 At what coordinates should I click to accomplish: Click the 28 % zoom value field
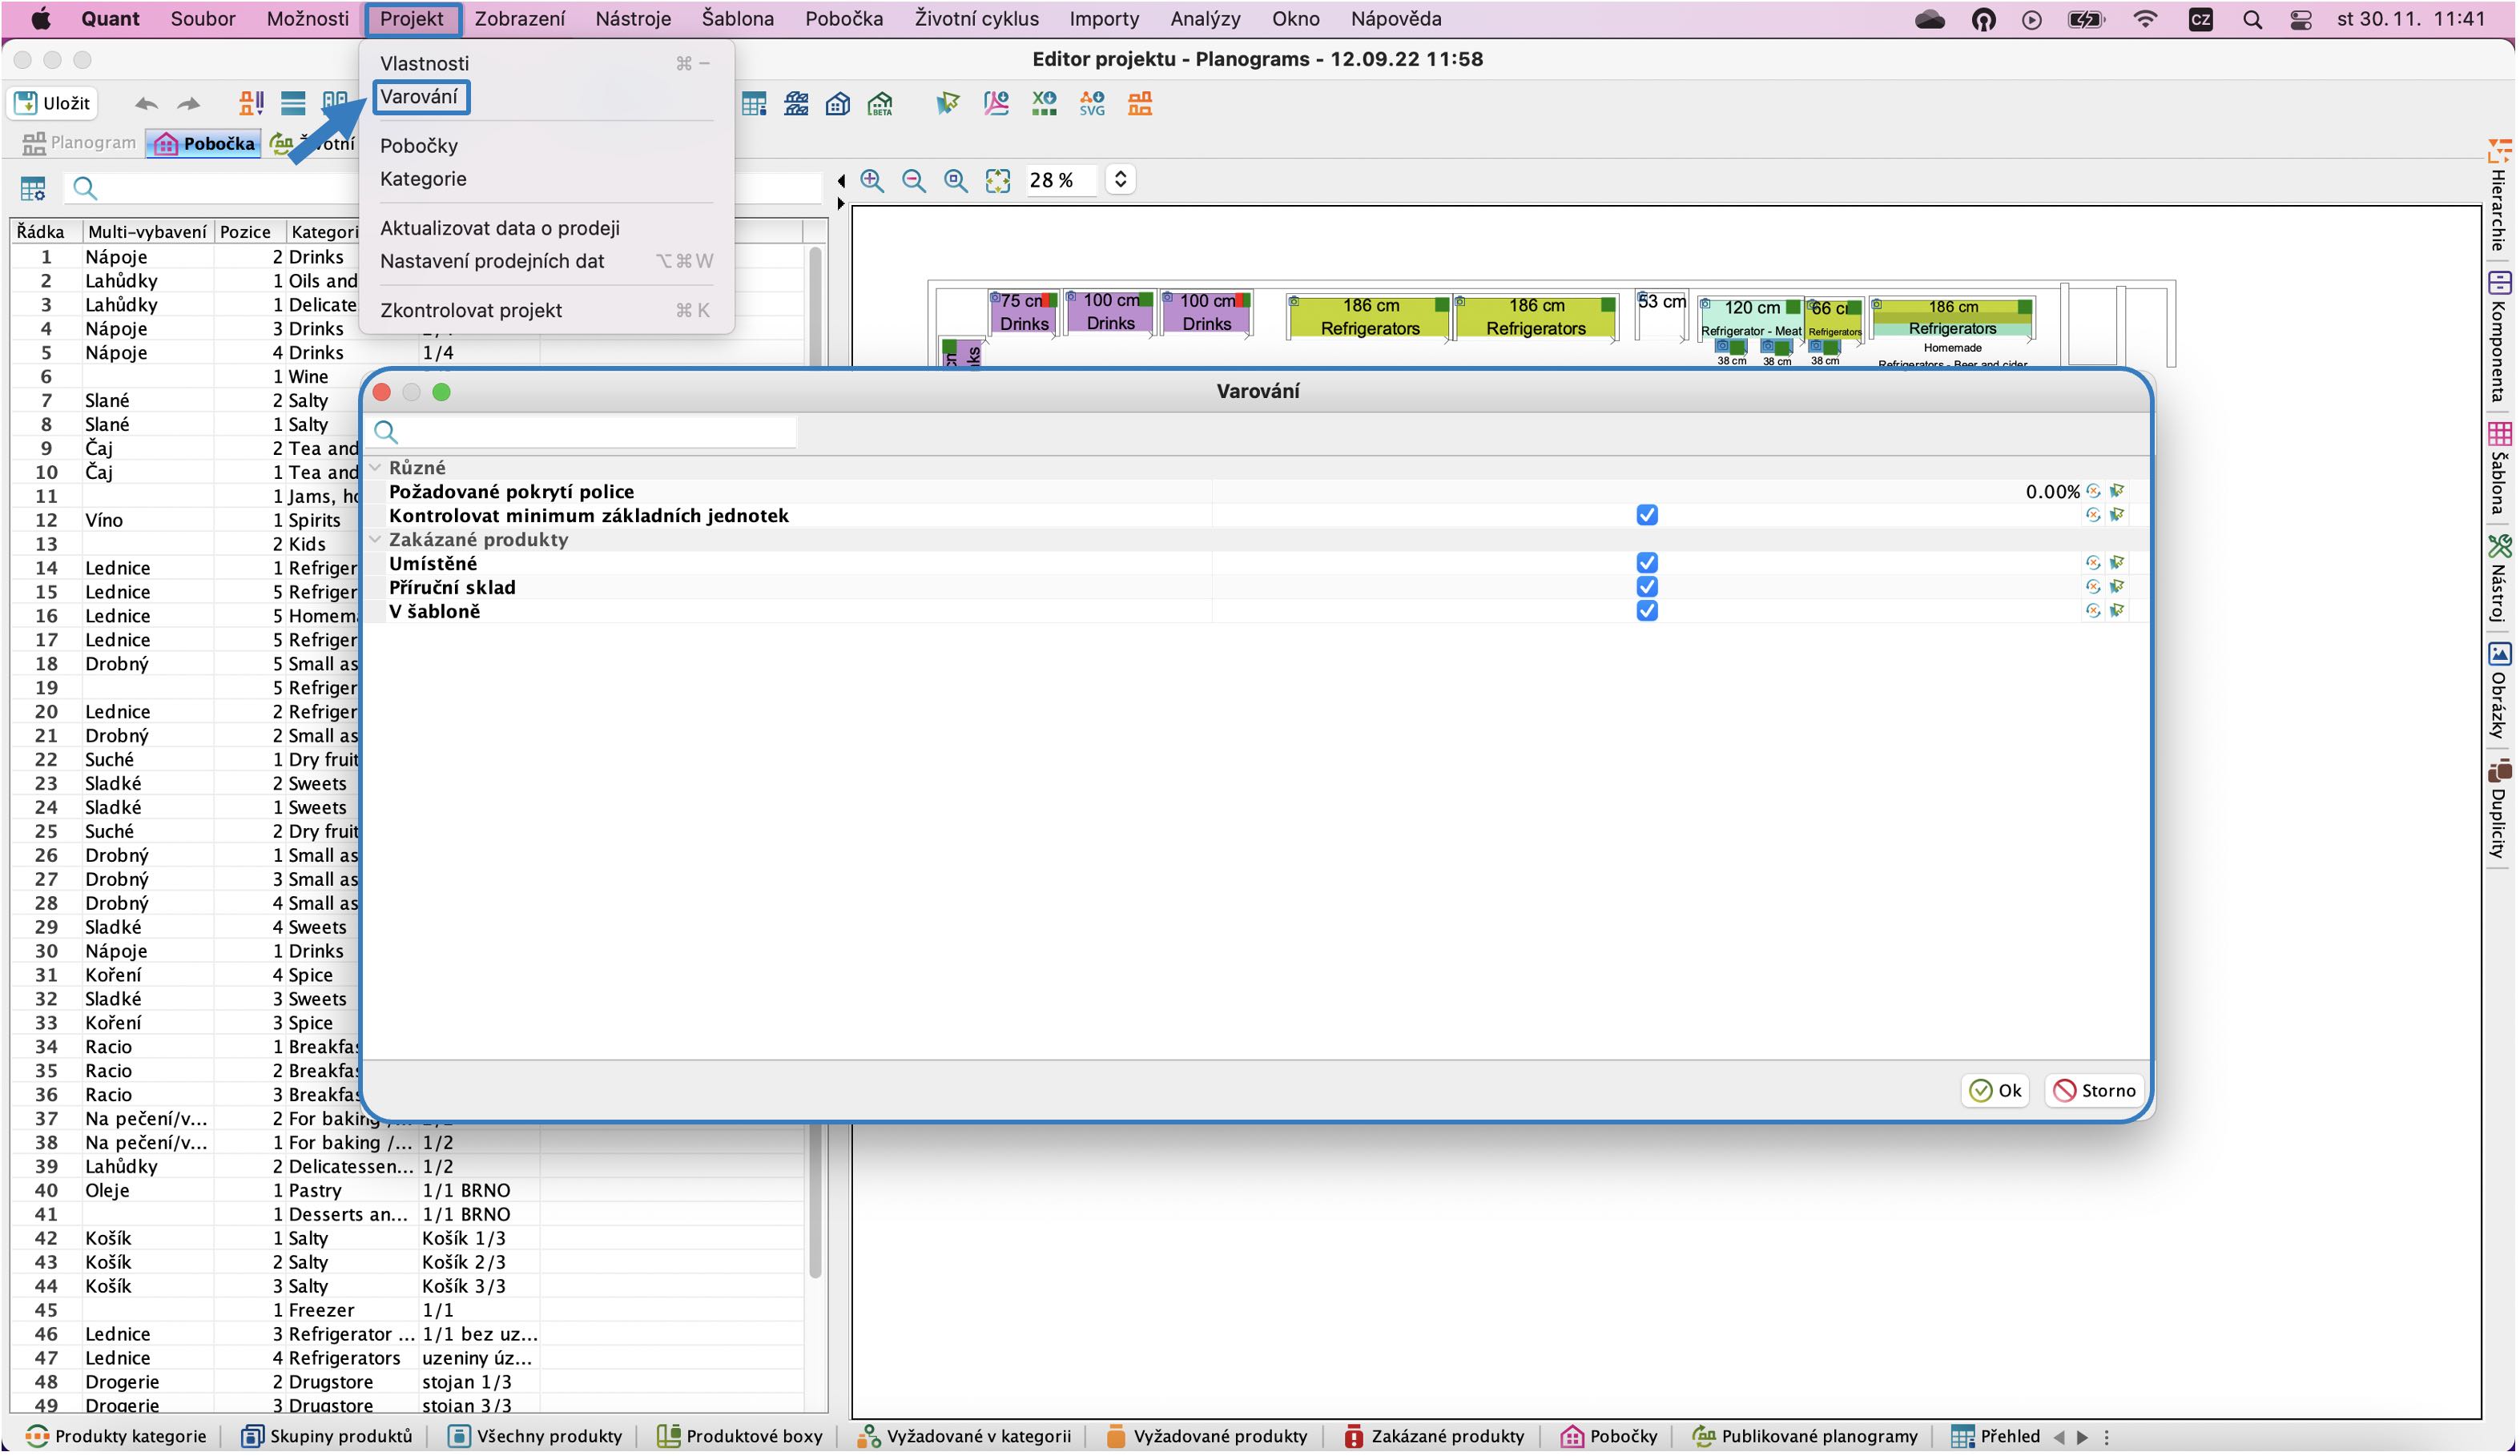coord(1060,180)
